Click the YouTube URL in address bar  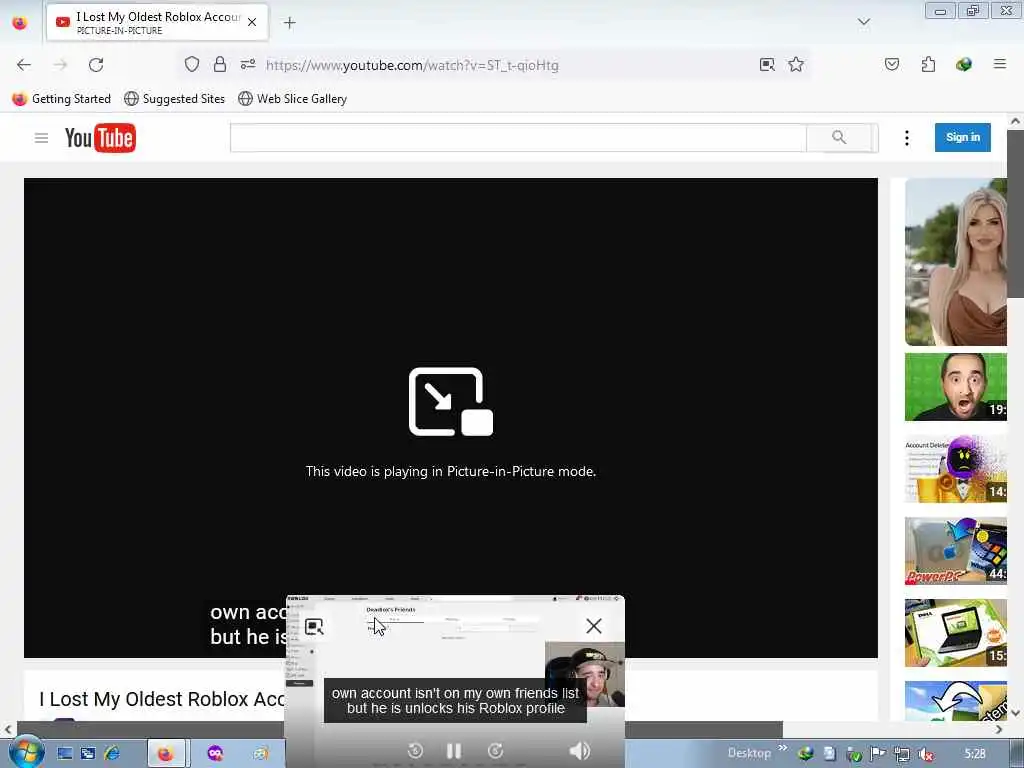coord(412,65)
